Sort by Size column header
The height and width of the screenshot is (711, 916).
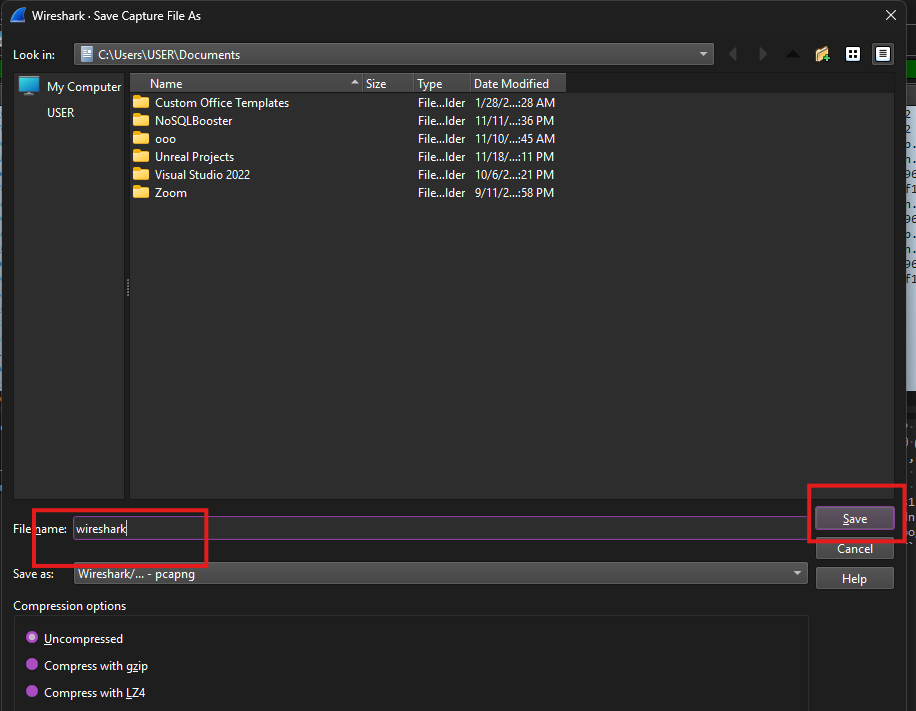[x=388, y=84]
